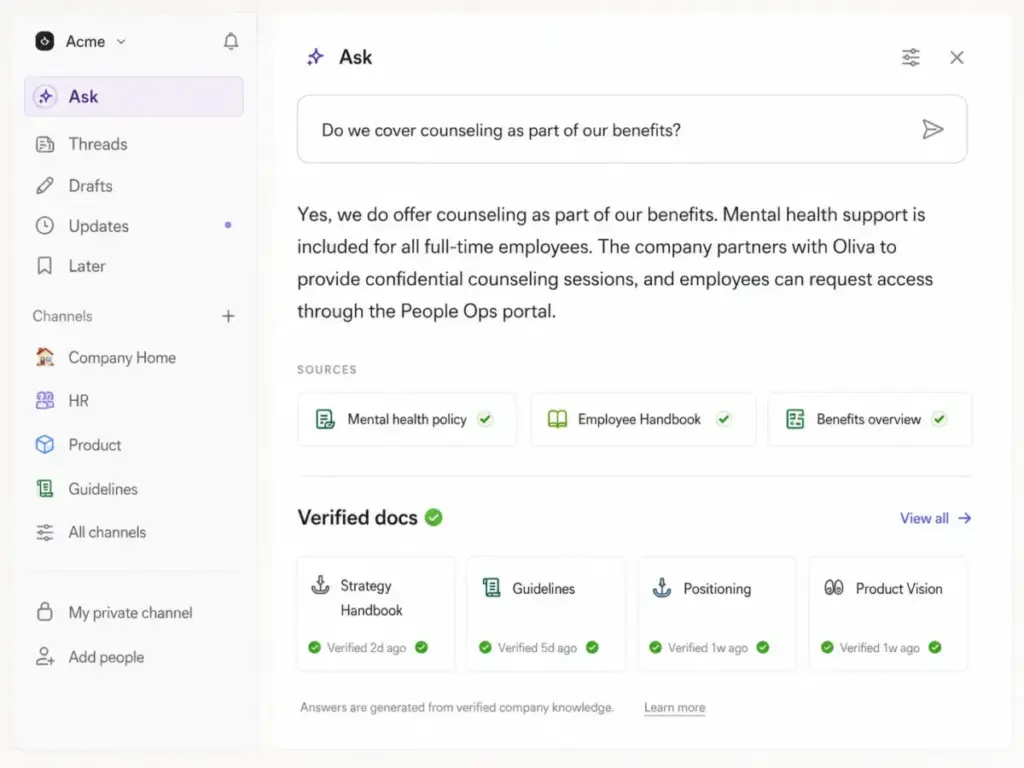Click Benefits overview list icon

(x=795, y=419)
